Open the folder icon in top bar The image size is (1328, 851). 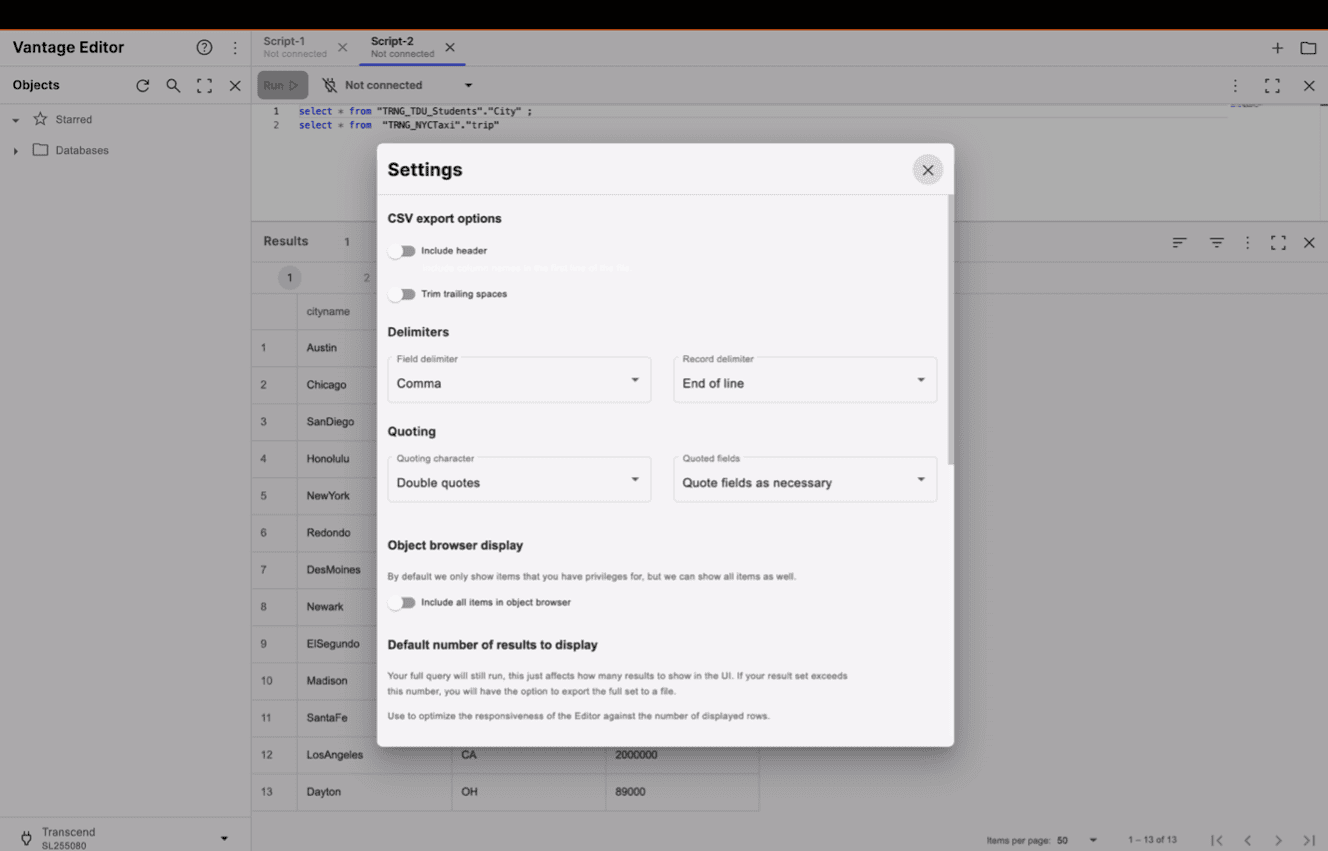coord(1308,48)
